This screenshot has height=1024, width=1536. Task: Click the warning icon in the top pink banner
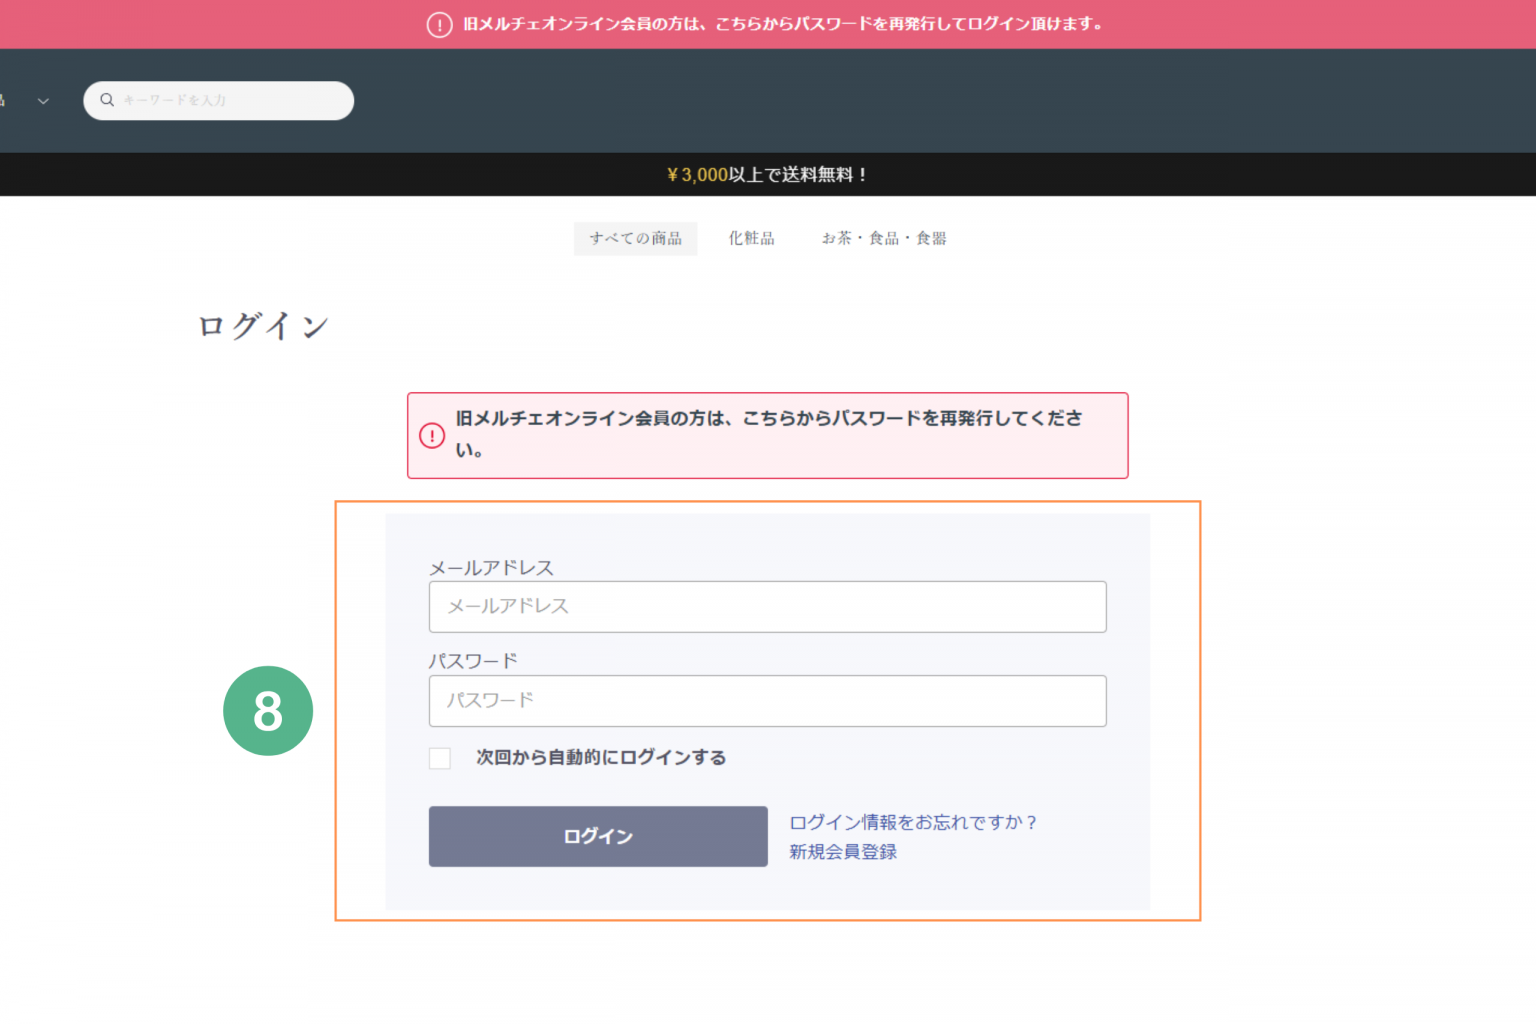point(439,25)
